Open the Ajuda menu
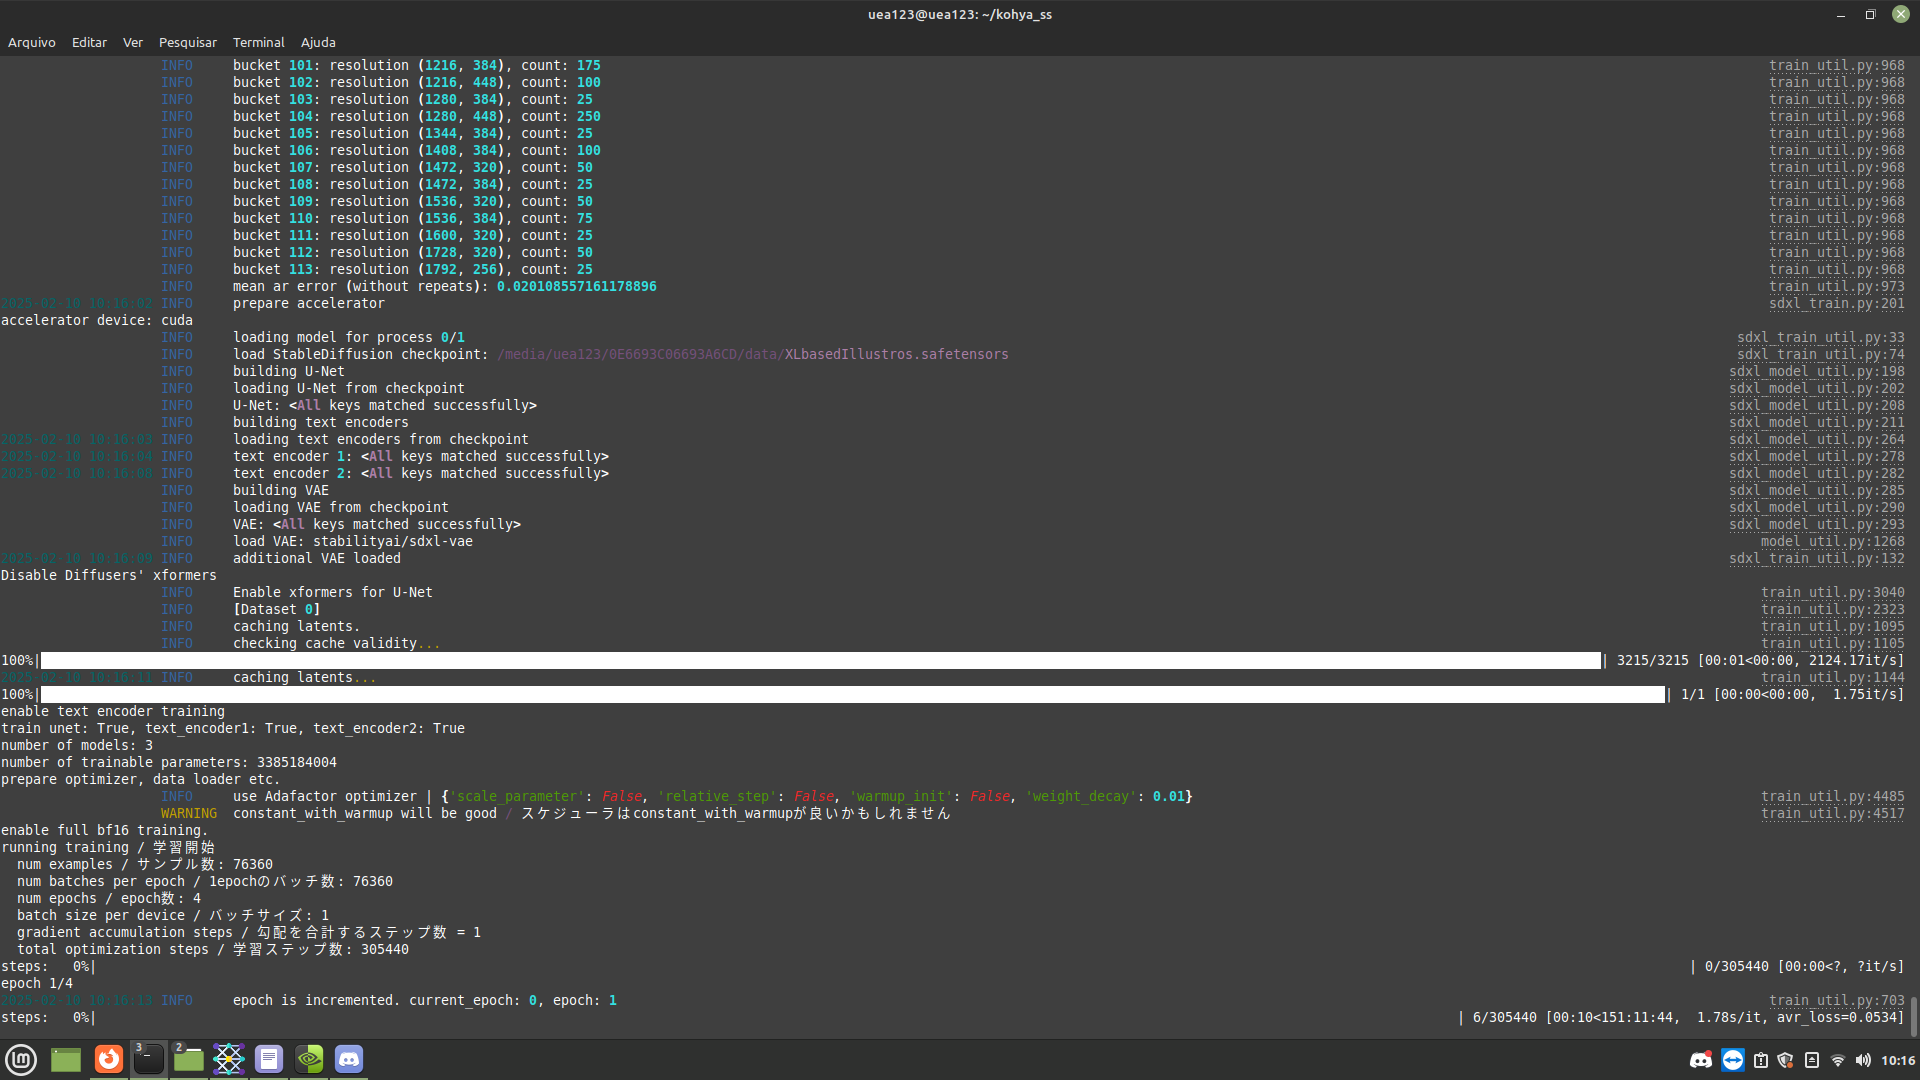Image resolution: width=1920 pixels, height=1080 pixels. (x=318, y=42)
